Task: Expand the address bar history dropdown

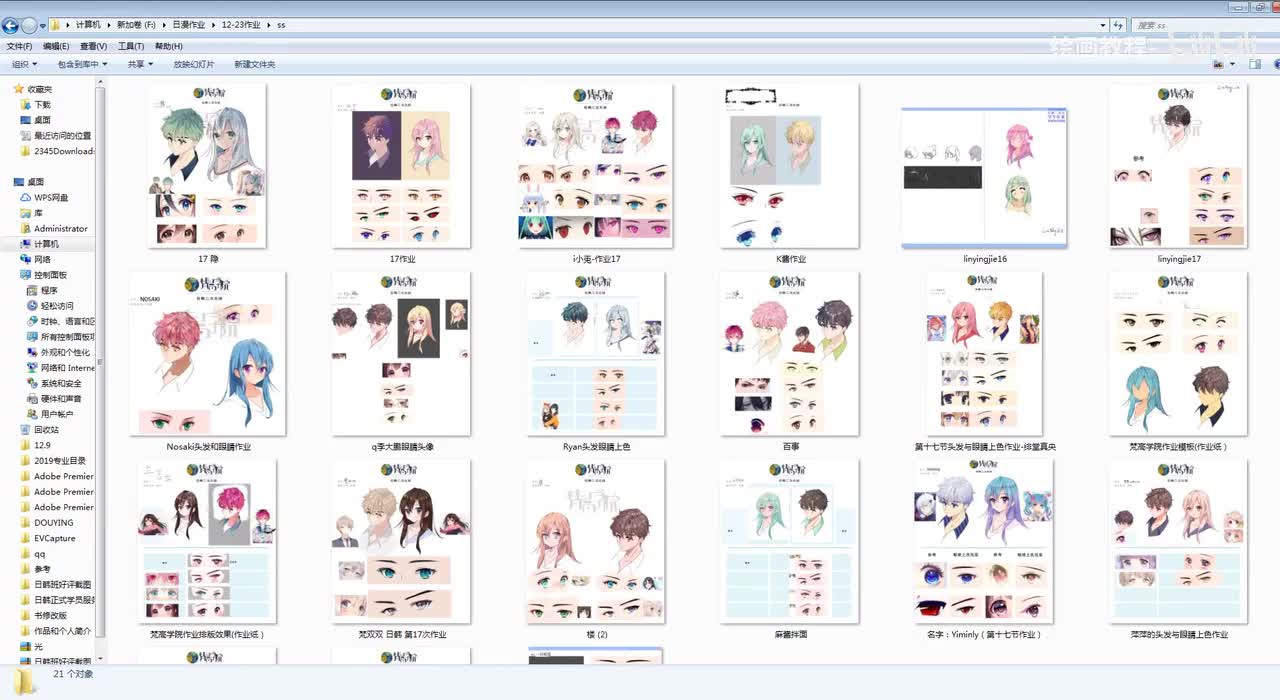Action: [x=1104, y=25]
